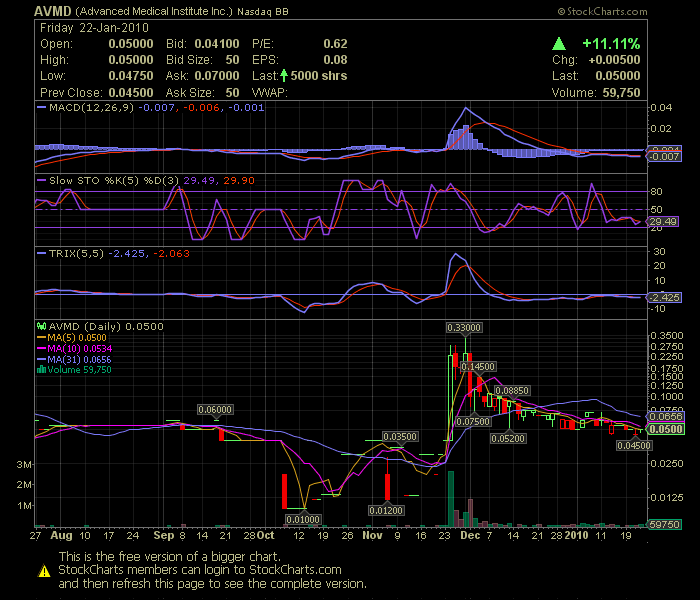Viewport: 700px width, 600px height.
Task: Click the Oct label on date axis
Action: pyautogui.click(x=266, y=535)
